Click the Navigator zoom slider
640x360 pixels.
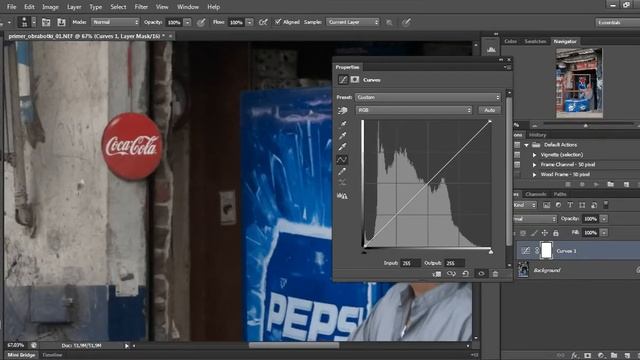click(x=585, y=125)
